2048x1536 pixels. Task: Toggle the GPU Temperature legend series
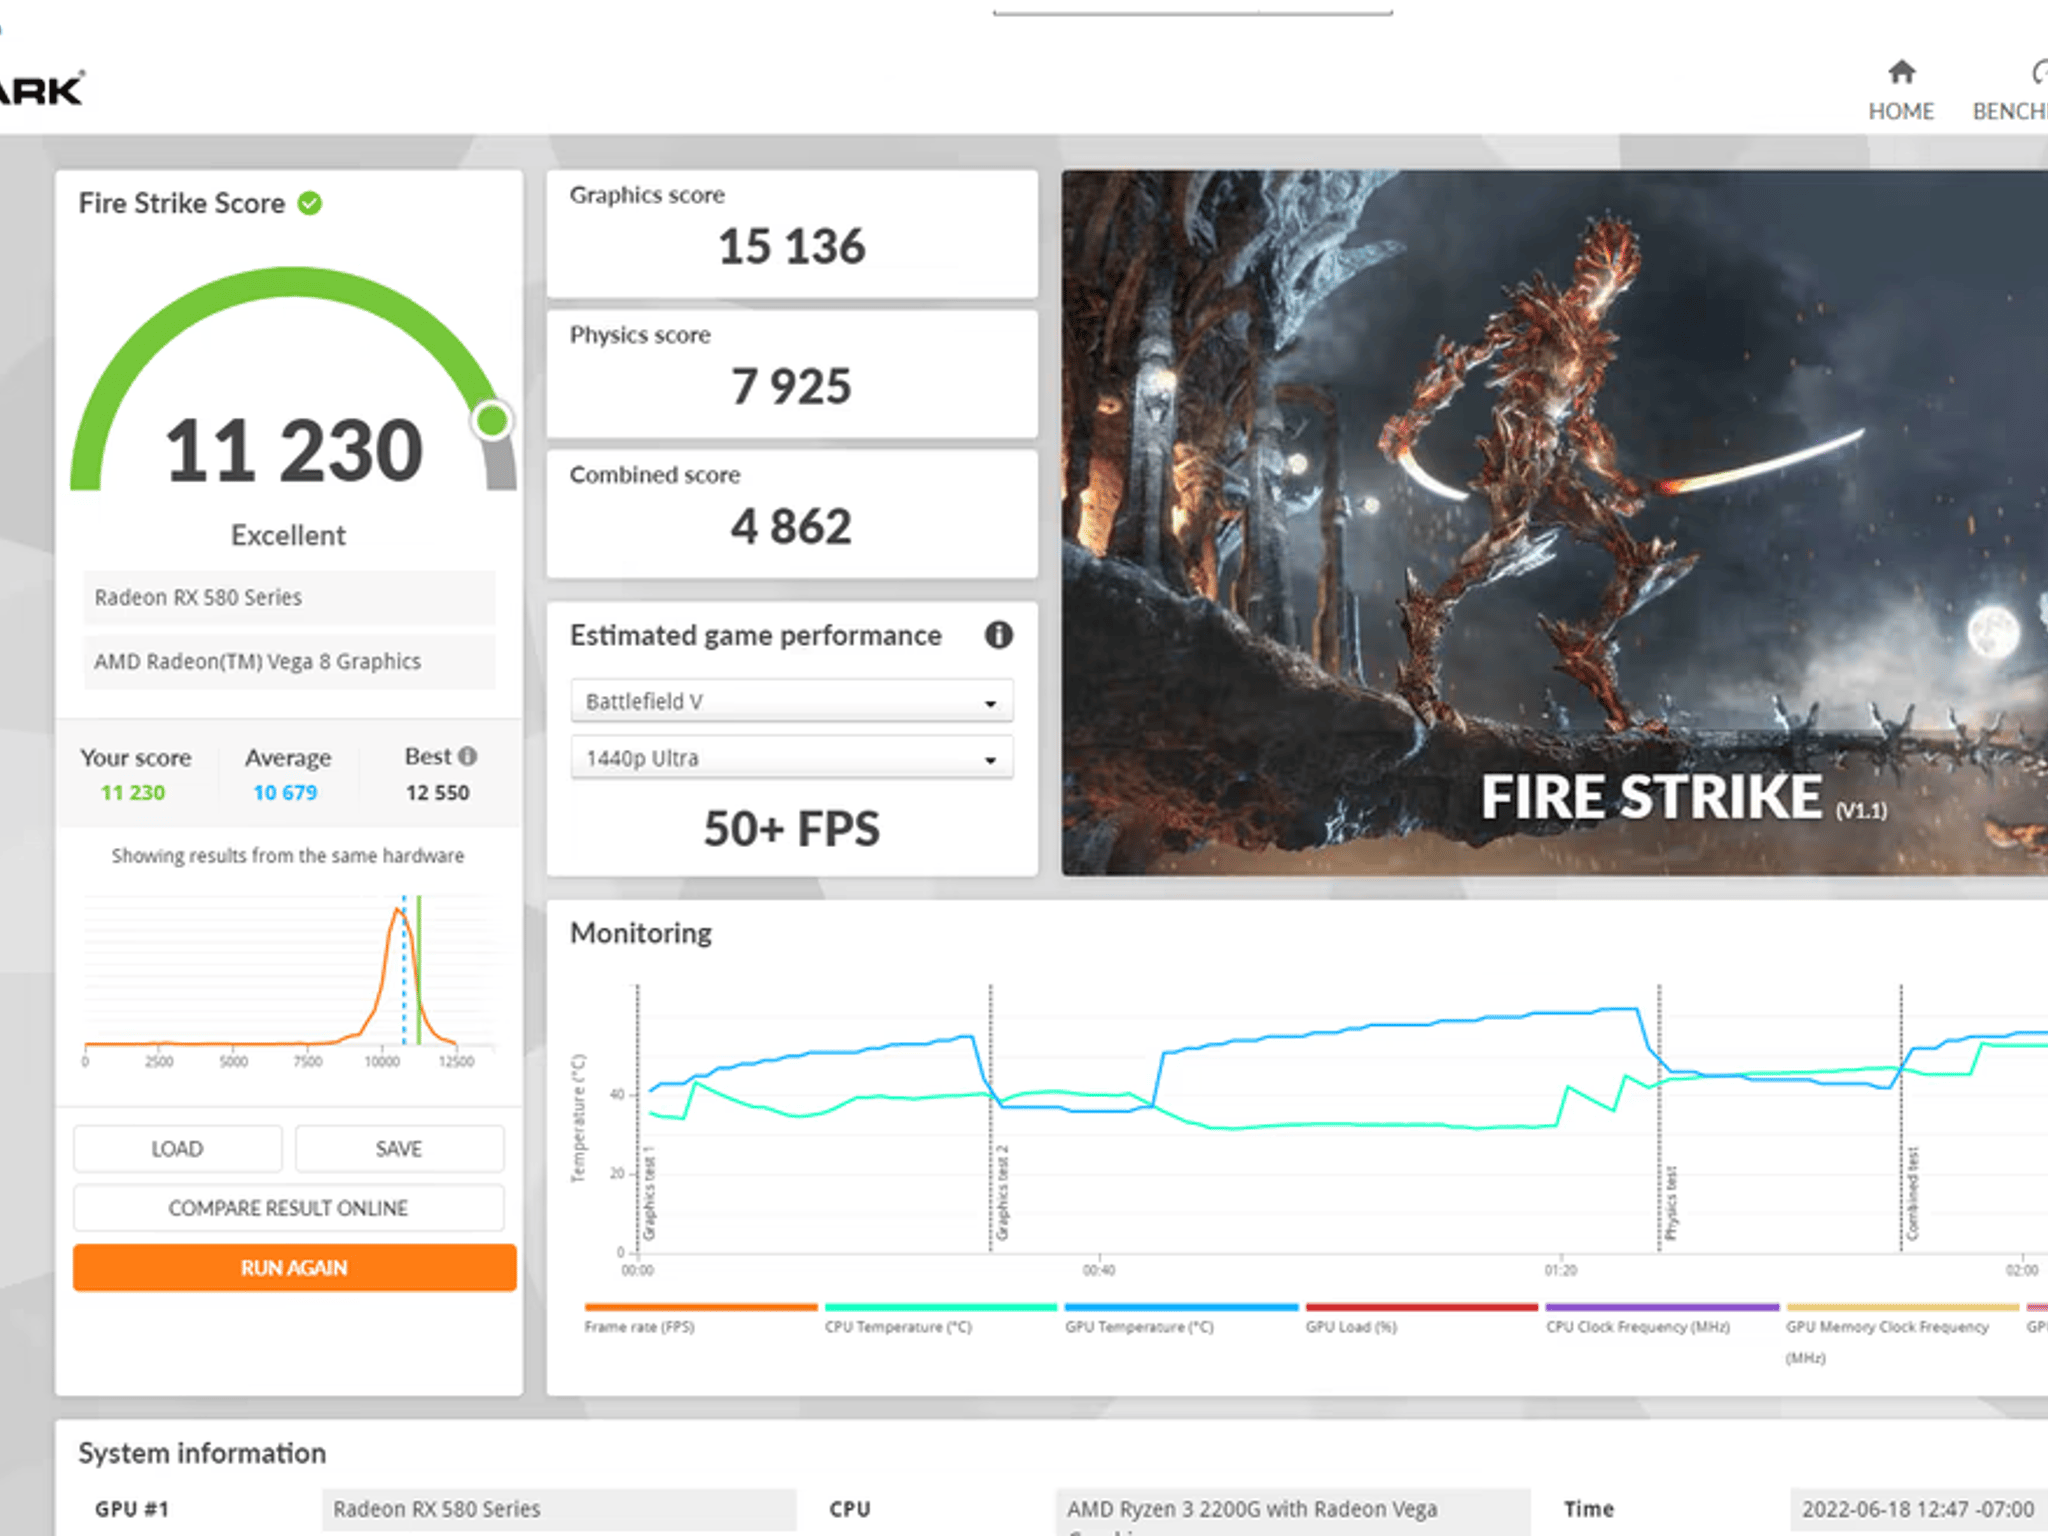point(1139,1326)
